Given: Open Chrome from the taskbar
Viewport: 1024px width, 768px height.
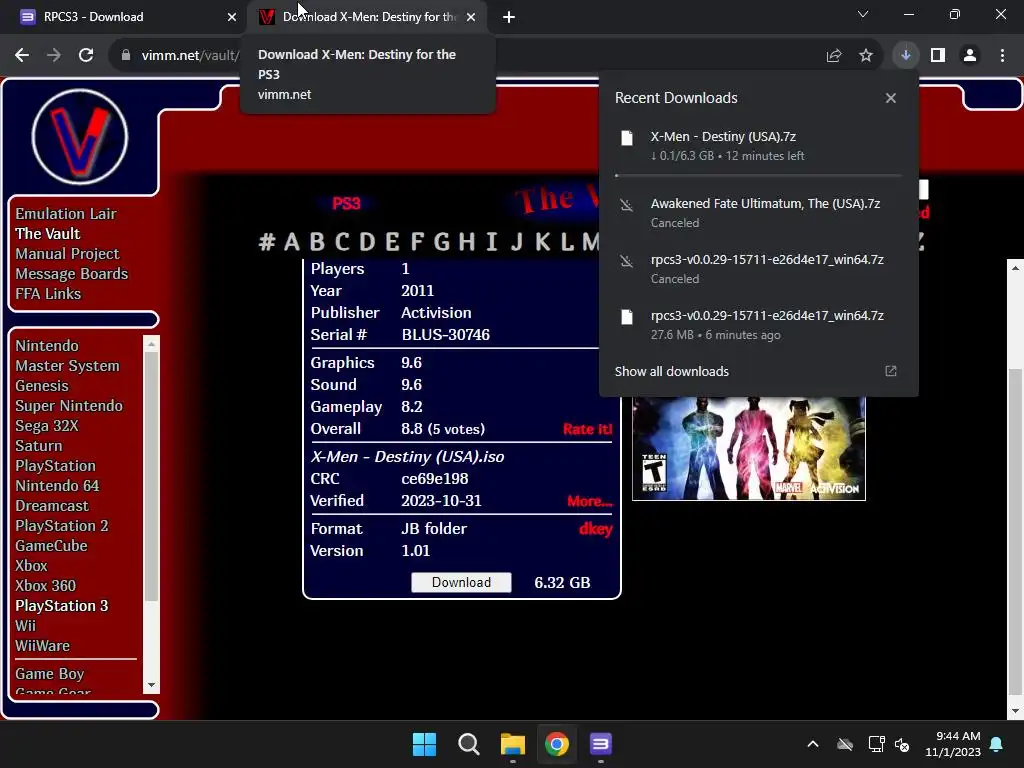Looking at the screenshot, I should [556, 744].
